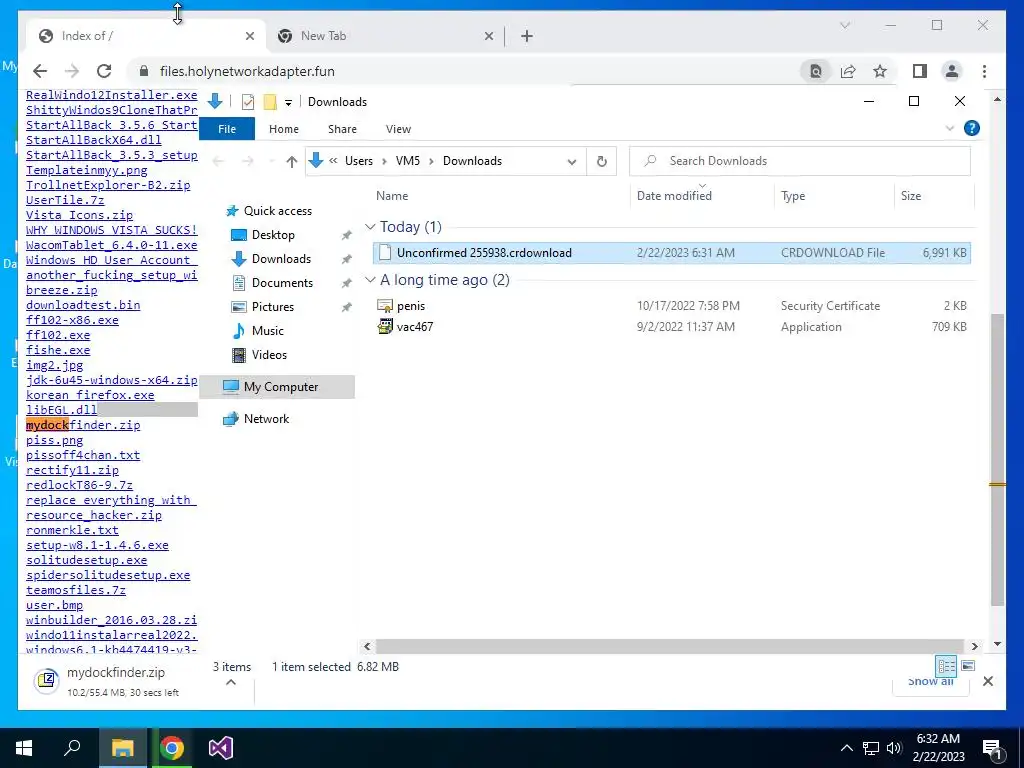Collapse the Today group
This screenshot has width=1024, height=768.
(x=370, y=227)
